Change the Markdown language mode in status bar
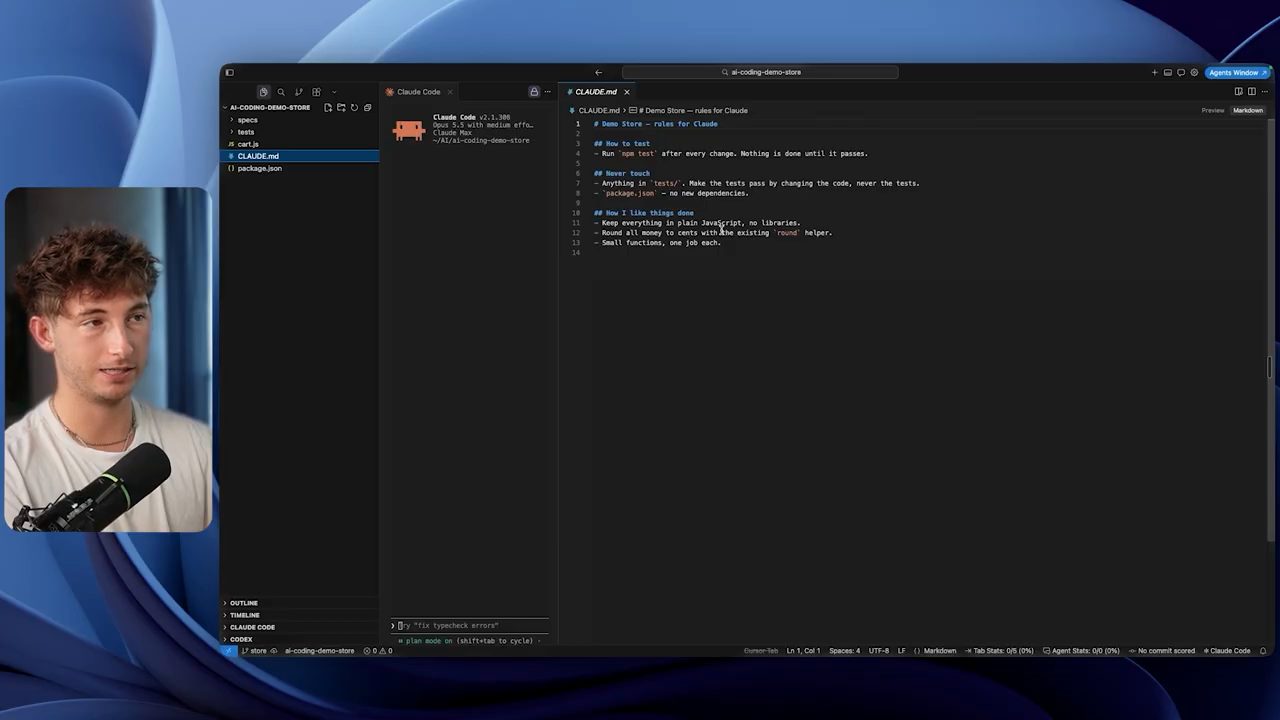The image size is (1280, 720). coord(940,651)
